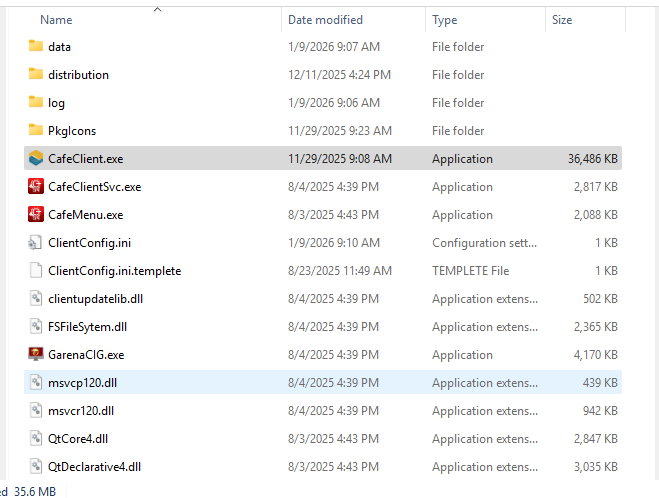The image size is (659, 498).
Task: Click the PkgIcons folder icon
Action: pyautogui.click(x=36, y=130)
